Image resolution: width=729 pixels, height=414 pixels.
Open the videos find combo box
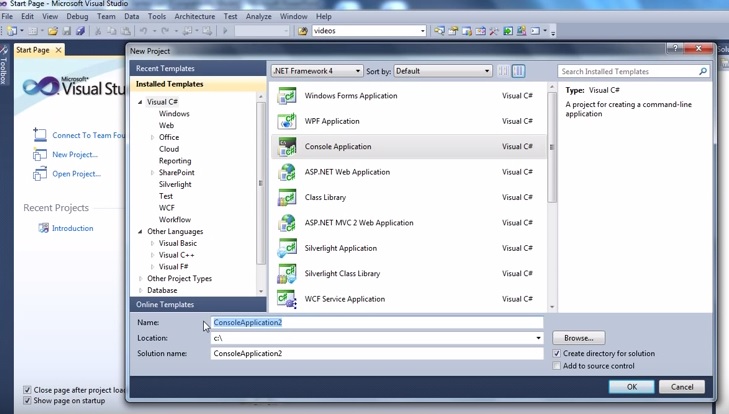(x=369, y=31)
